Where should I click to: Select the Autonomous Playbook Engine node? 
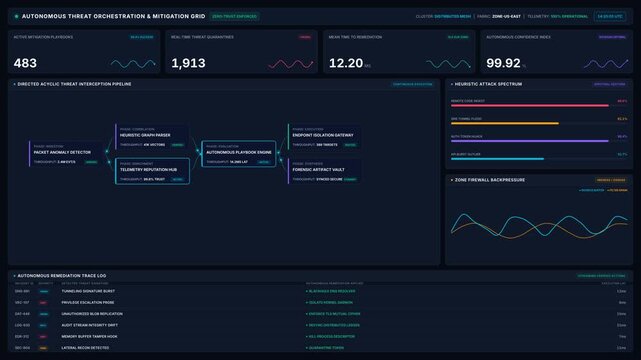point(239,154)
